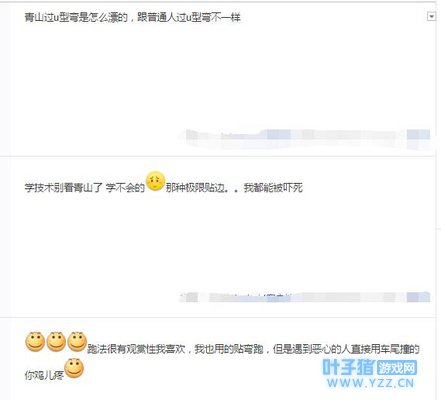441x400 pixels.
Task: Click the second smiley in the row of three
Action: click(x=56, y=342)
